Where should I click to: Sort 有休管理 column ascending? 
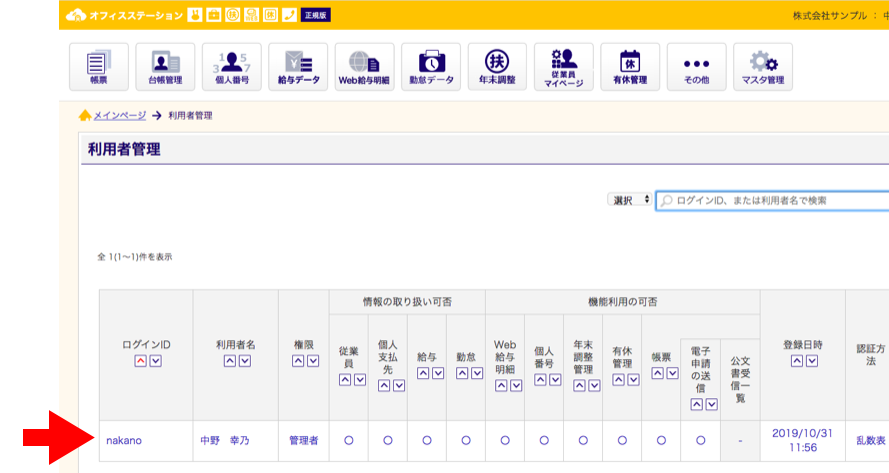pyautogui.click(x=619, y=380)
